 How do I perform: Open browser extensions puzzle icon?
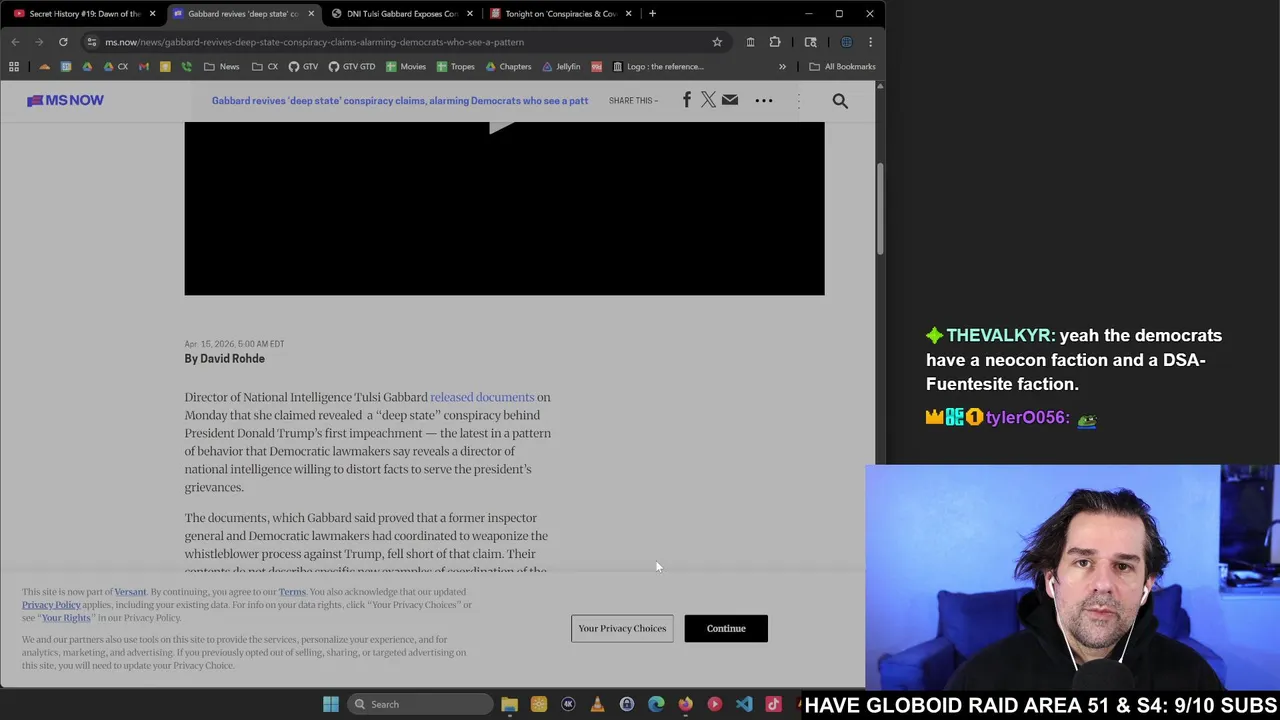775,42
